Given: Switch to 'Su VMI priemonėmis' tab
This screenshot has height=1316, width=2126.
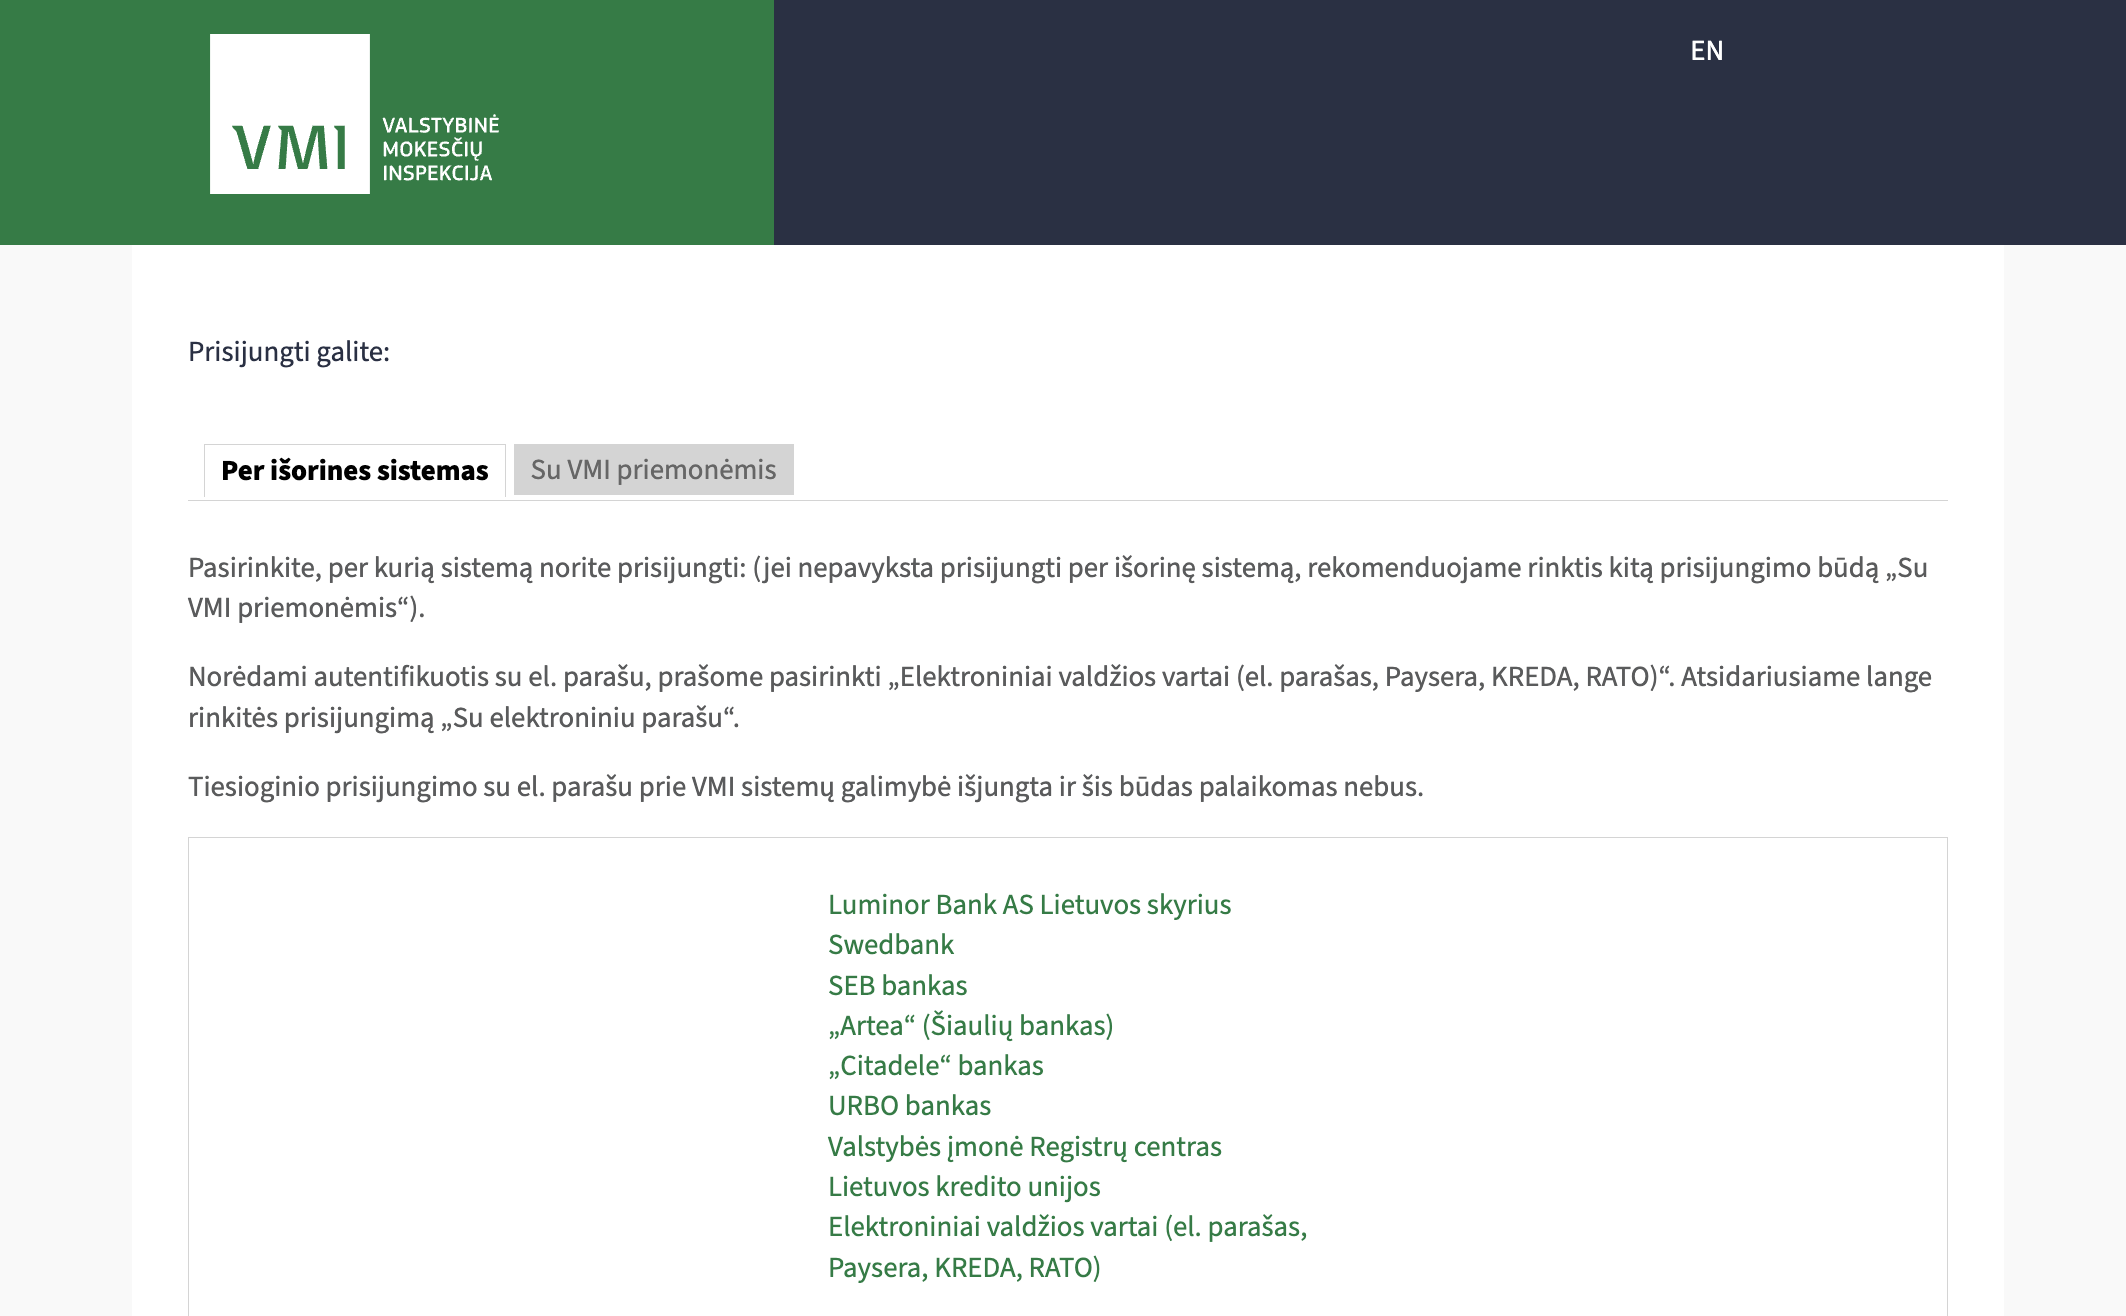Looking at the screenshot, I should coord(653,470).
